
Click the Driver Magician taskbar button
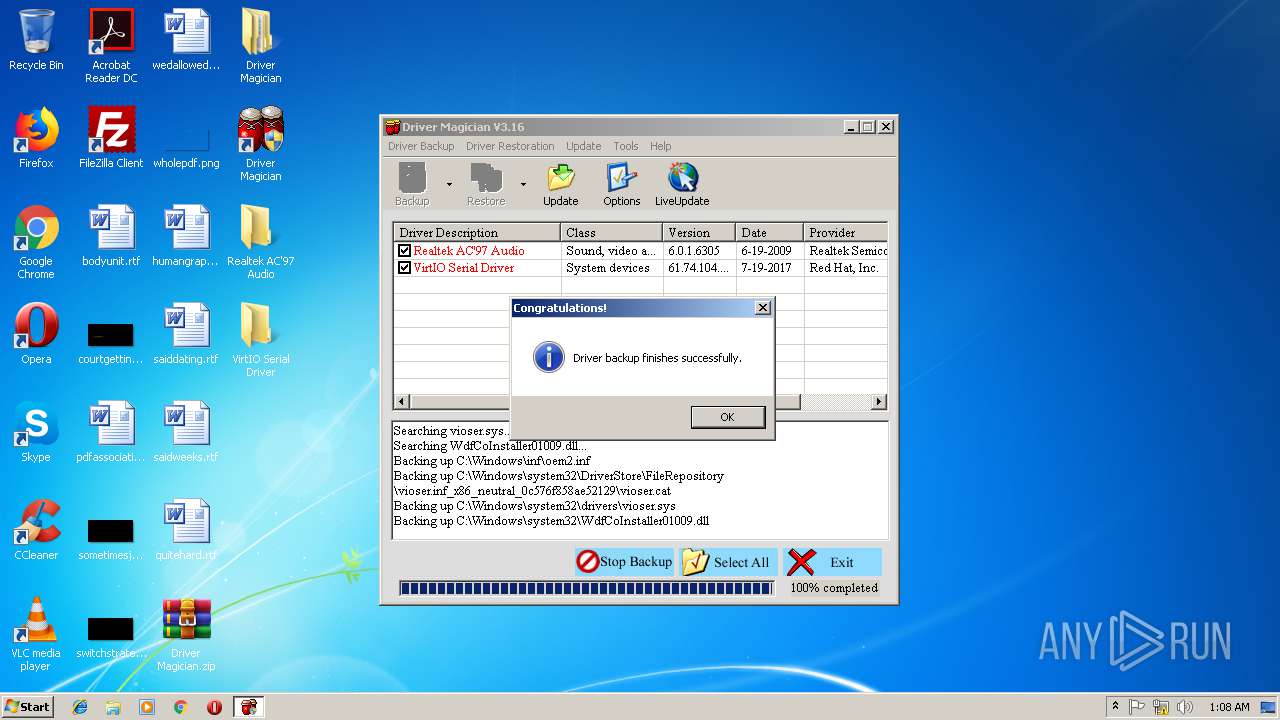(248, 707)
